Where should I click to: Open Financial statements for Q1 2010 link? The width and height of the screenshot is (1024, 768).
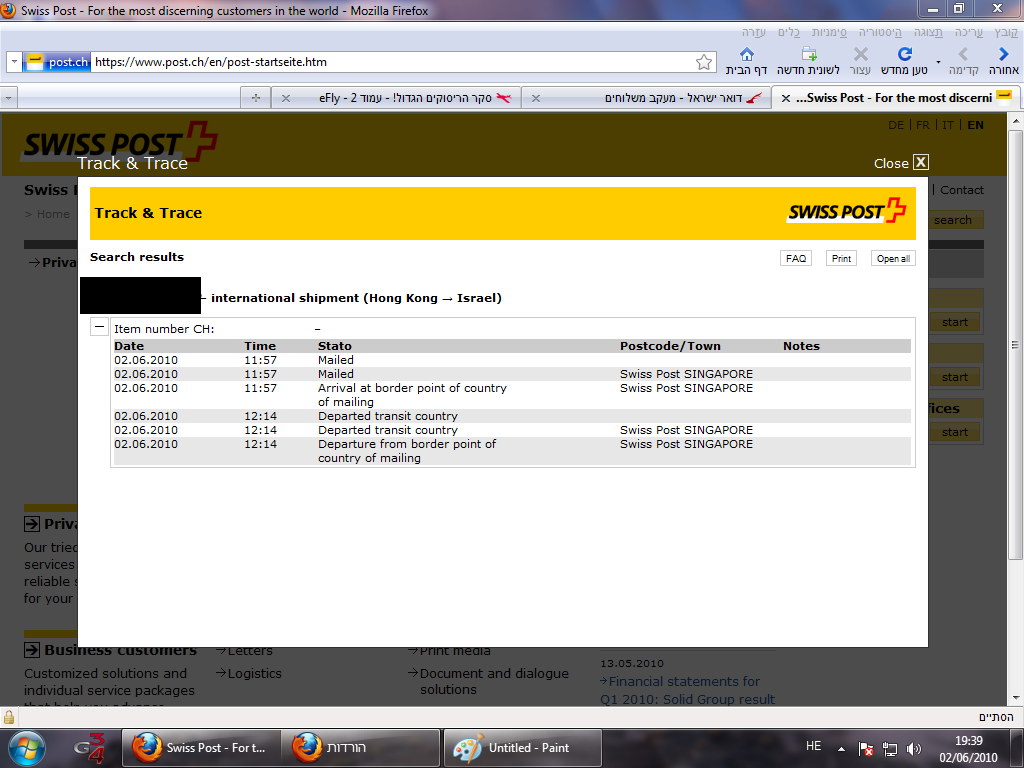pos(688,690)
